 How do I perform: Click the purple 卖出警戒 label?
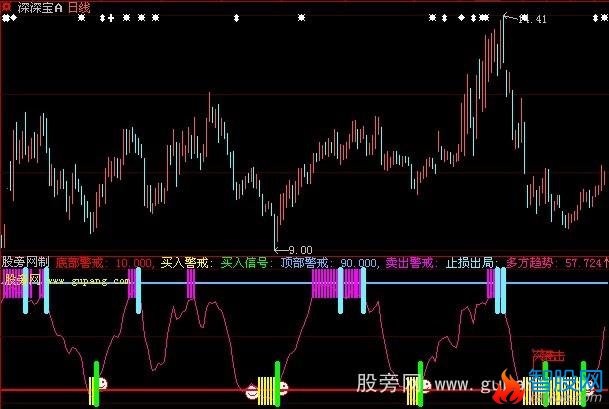[411, 263]
